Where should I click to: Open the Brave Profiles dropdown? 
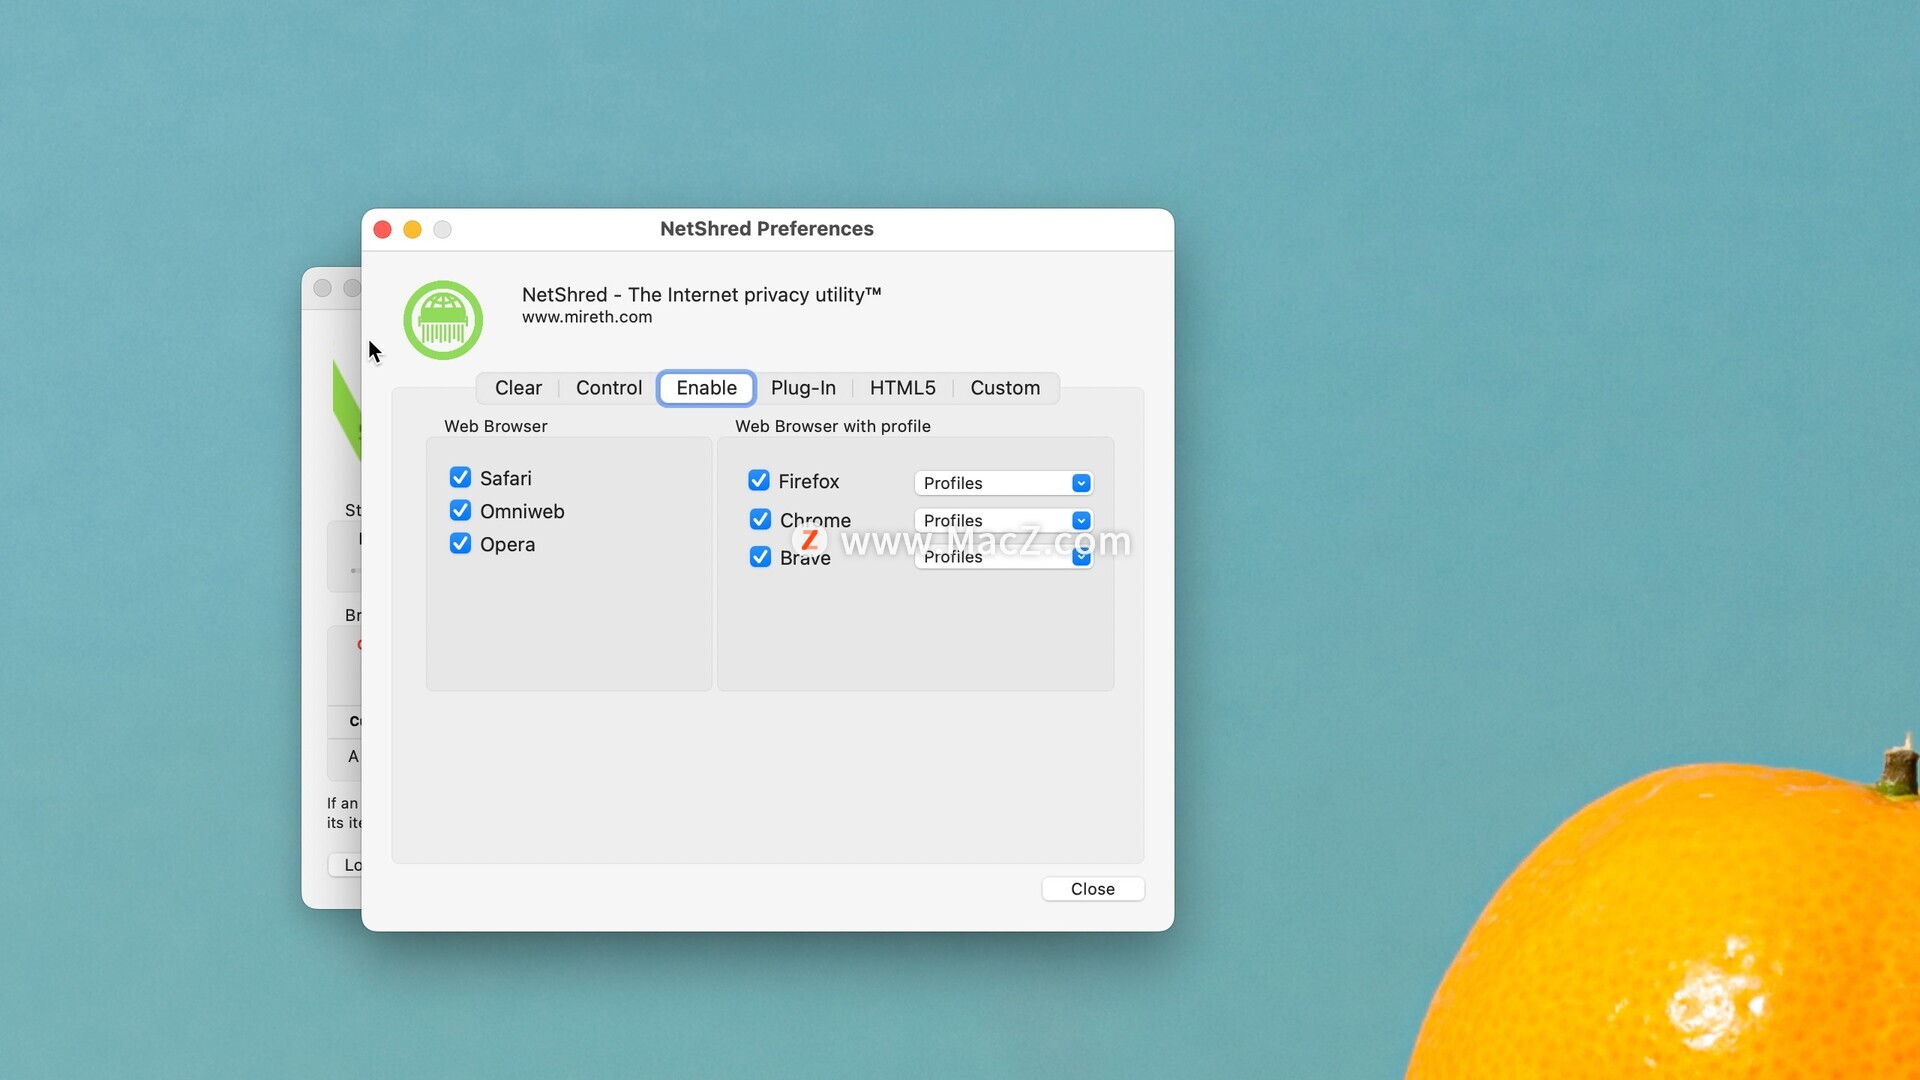(x=1003, y=557)
